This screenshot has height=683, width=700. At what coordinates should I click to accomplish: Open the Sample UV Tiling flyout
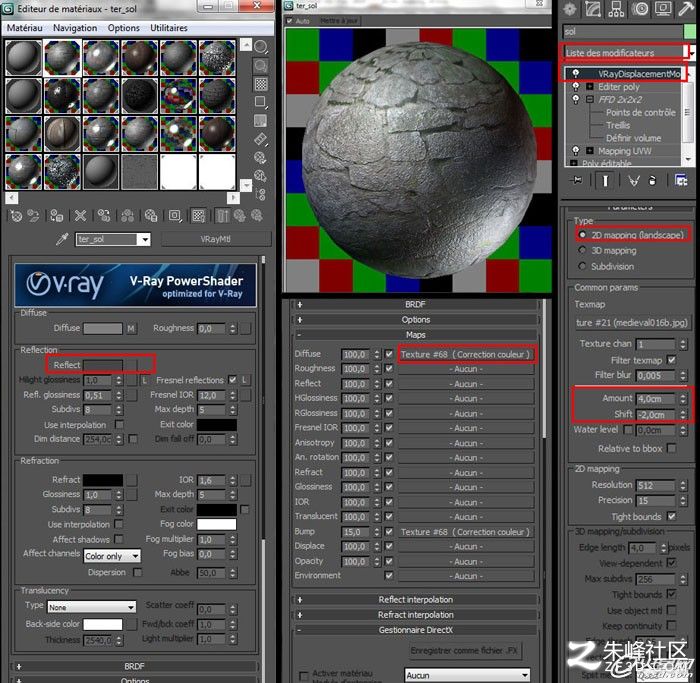261,102
